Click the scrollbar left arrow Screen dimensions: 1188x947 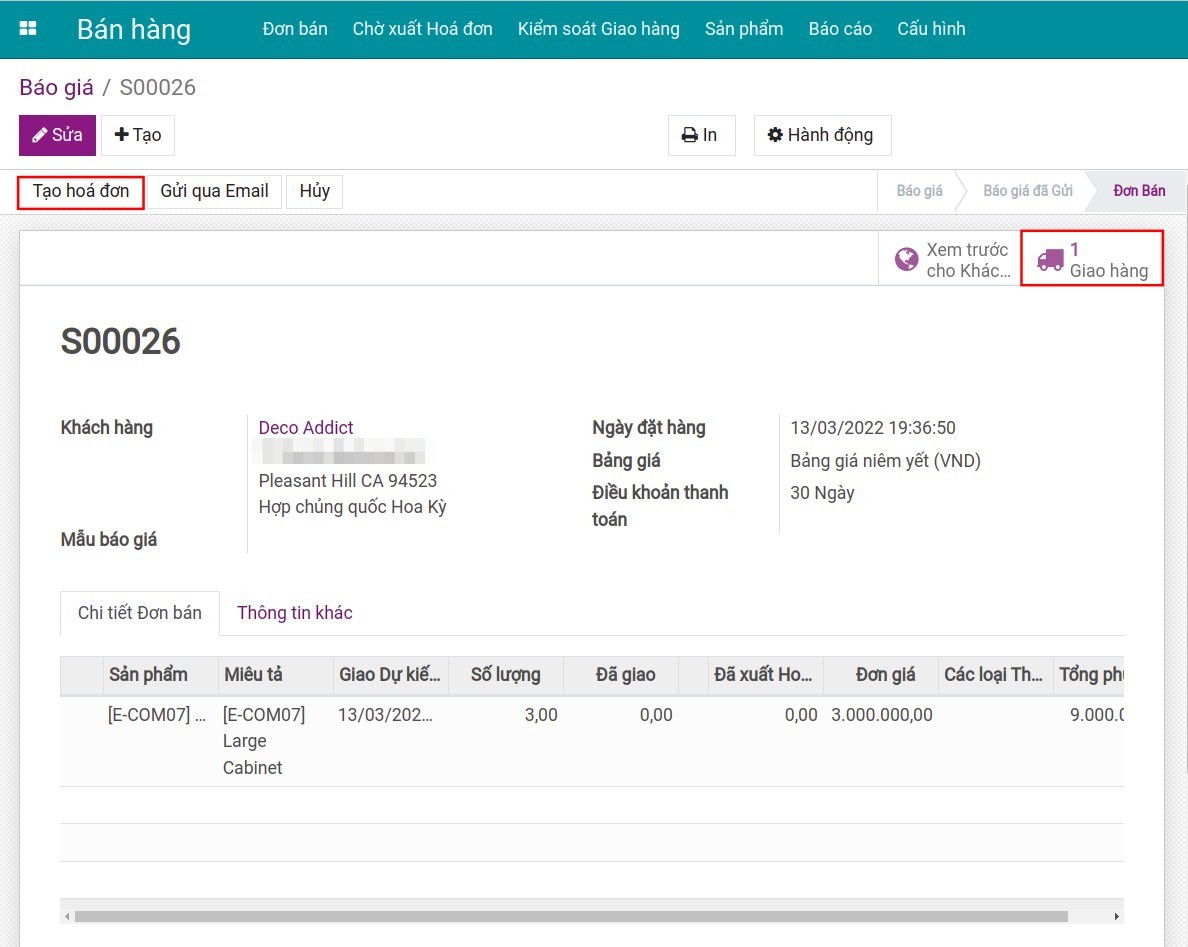coord(67,917)
